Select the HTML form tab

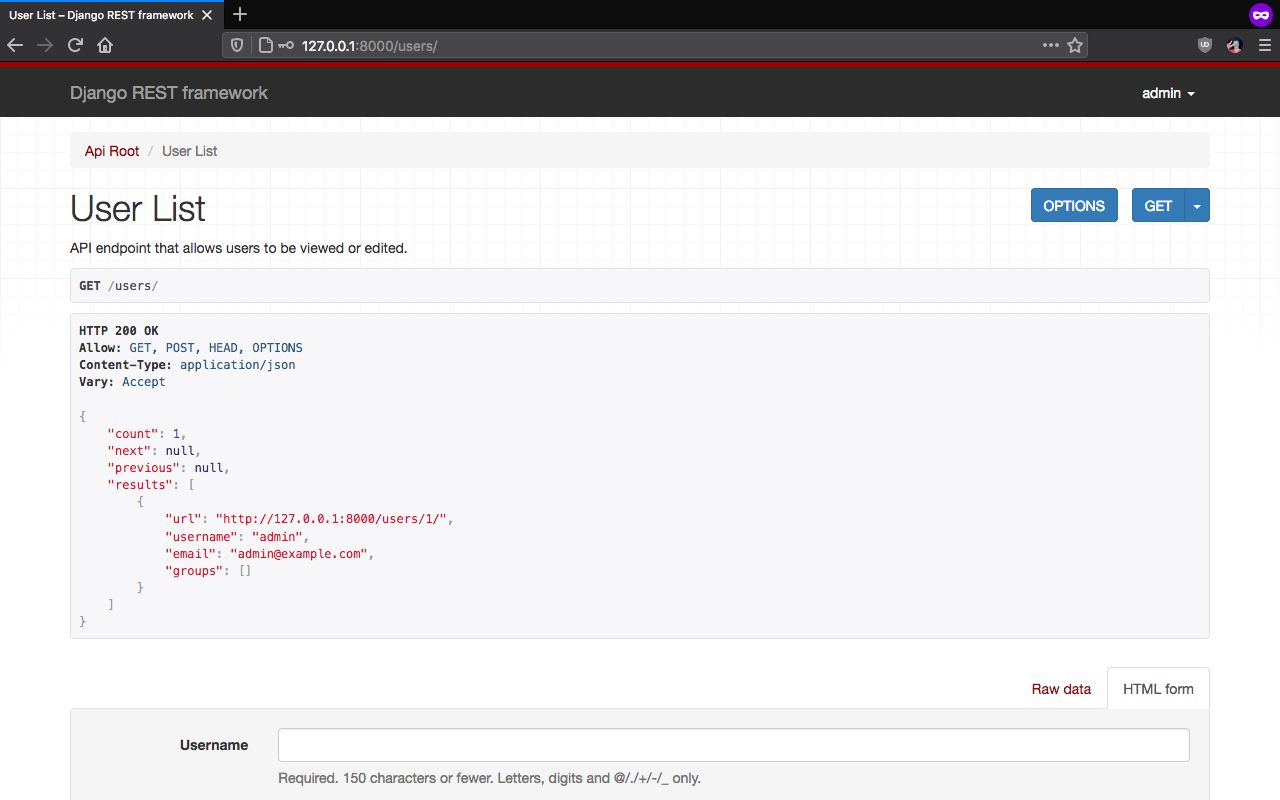pyautogui.click(x=1158, y=689)
